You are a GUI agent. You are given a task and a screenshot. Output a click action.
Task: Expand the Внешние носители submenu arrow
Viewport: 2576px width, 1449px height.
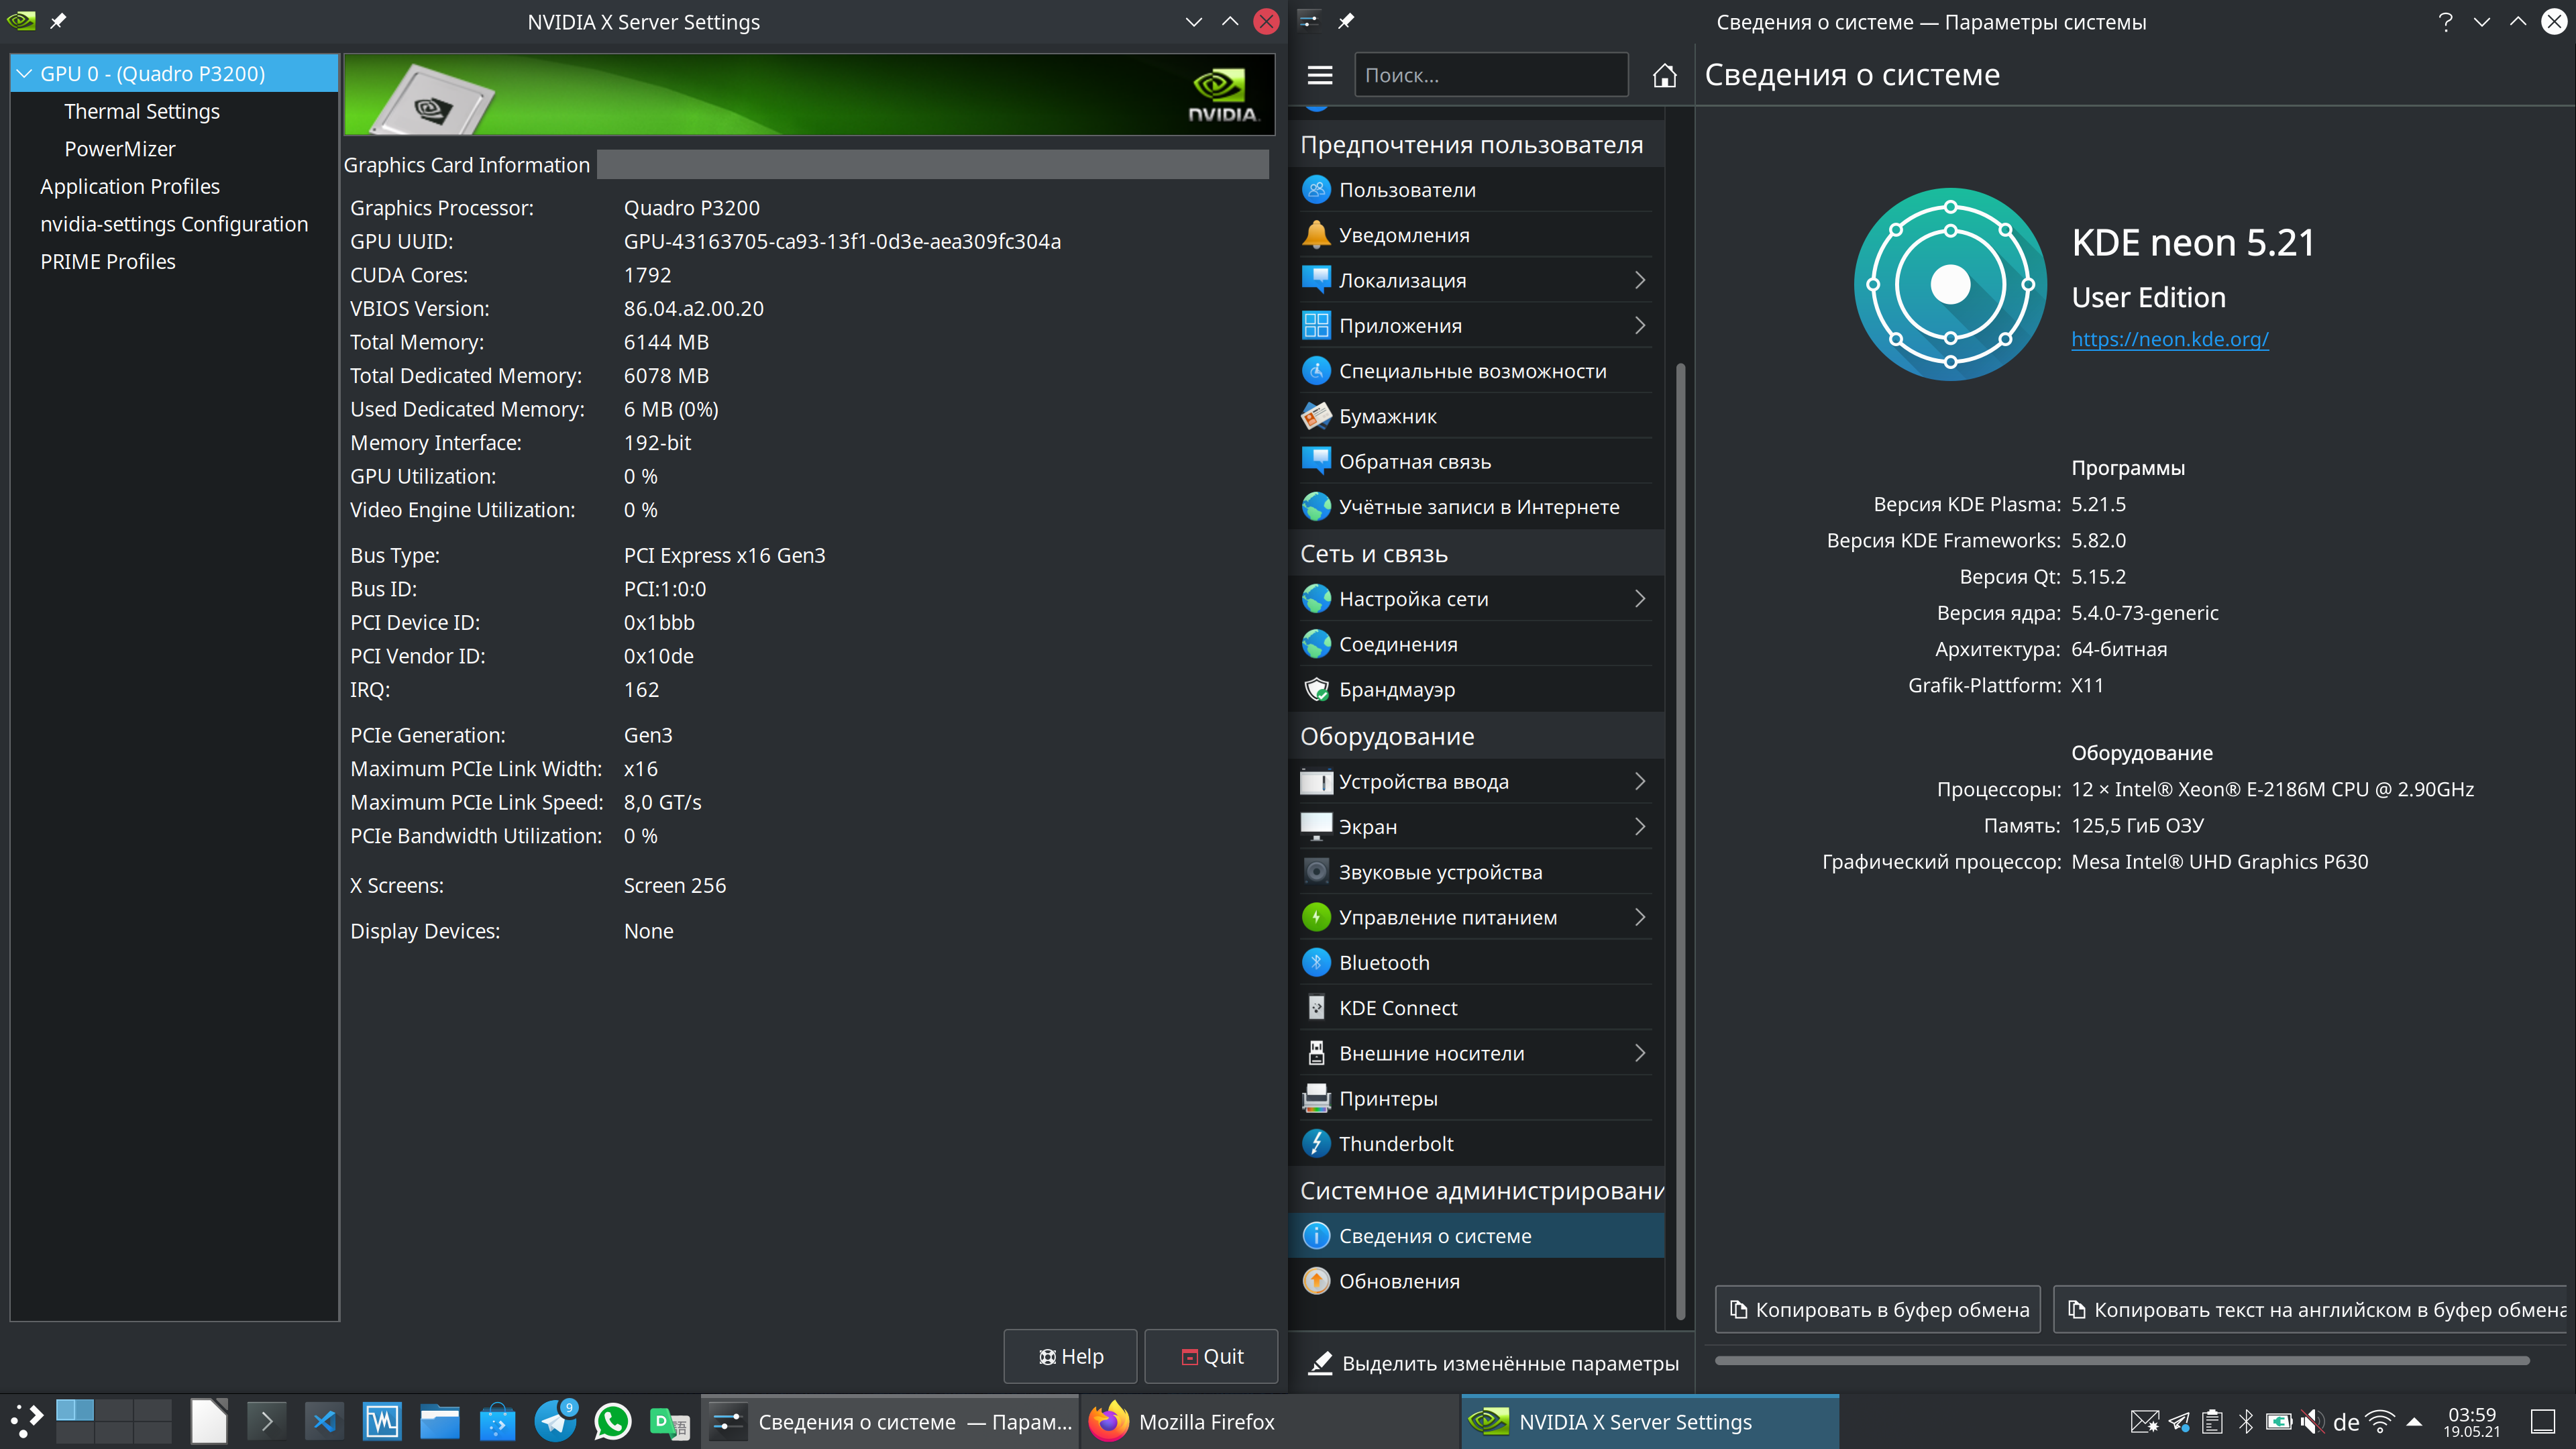click(1640, 1053)
